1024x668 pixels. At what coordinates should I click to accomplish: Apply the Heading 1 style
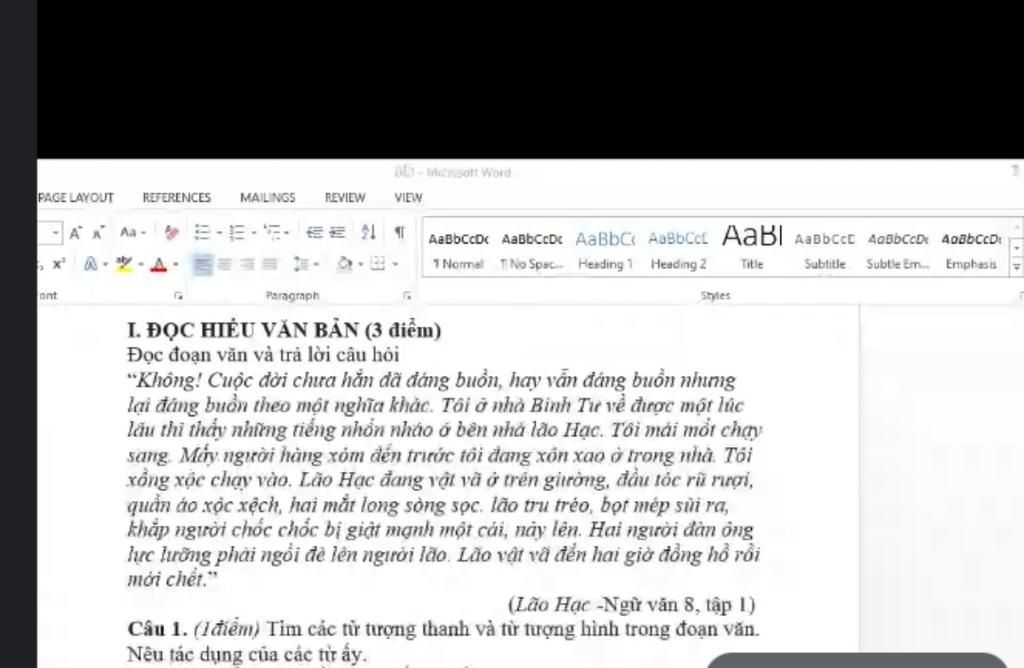[x=605, y=250]
